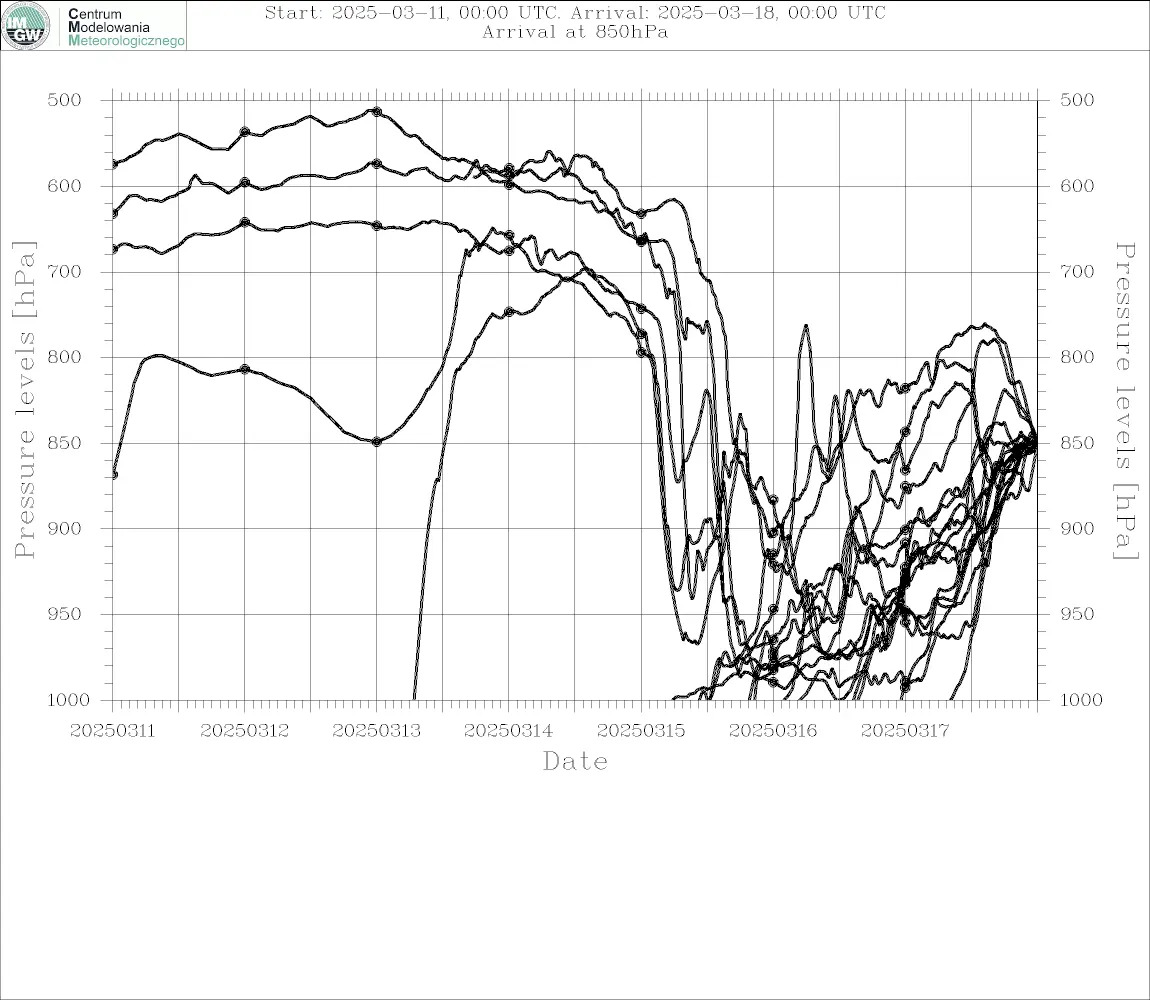Click left axis value 1000

click(69, 700)
